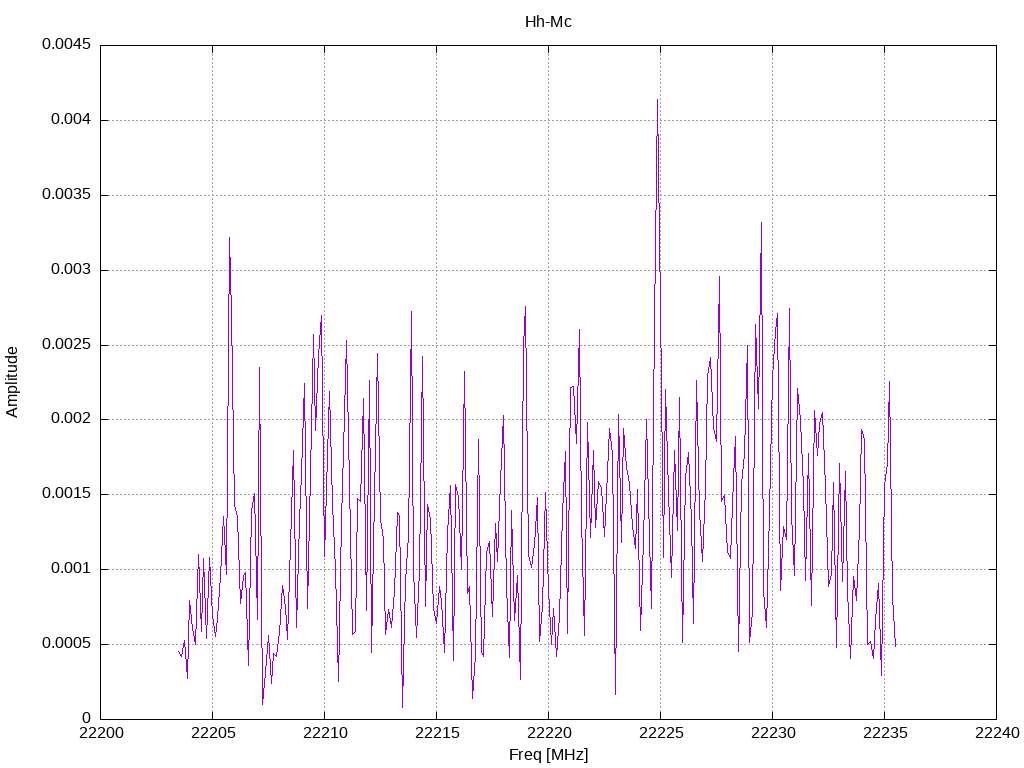Click the x-axis tick label 22205
This screenshot has height=768, width=1024.
pos(212,733)
